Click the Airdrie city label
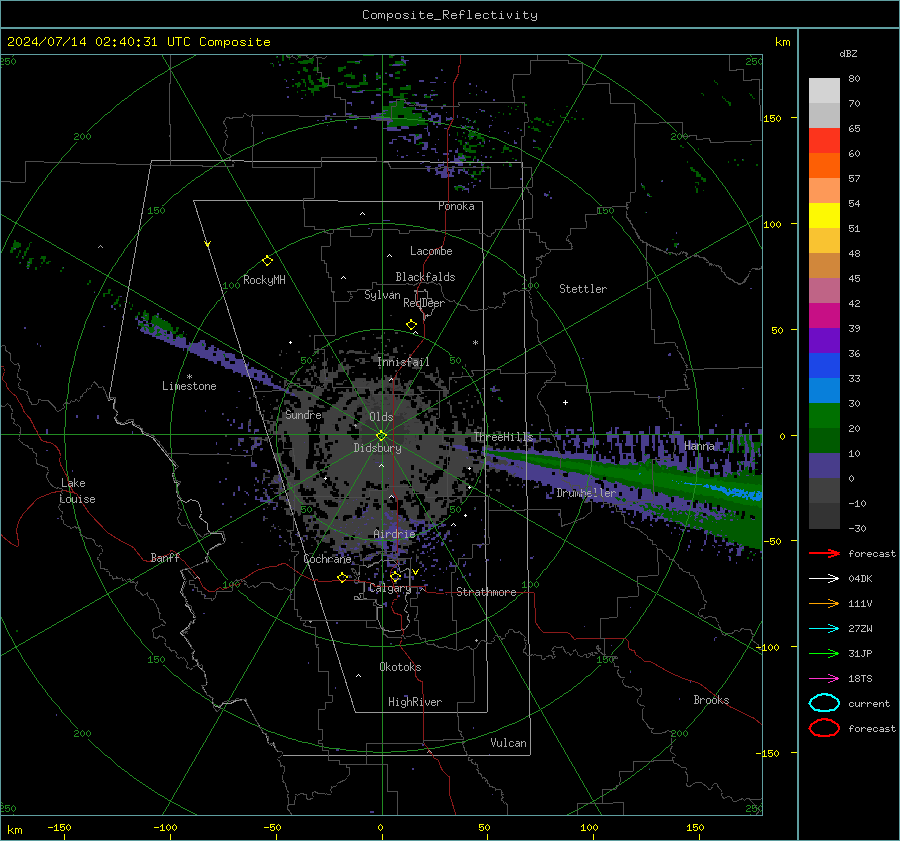900x841 pixels. (x=394, y=534)
